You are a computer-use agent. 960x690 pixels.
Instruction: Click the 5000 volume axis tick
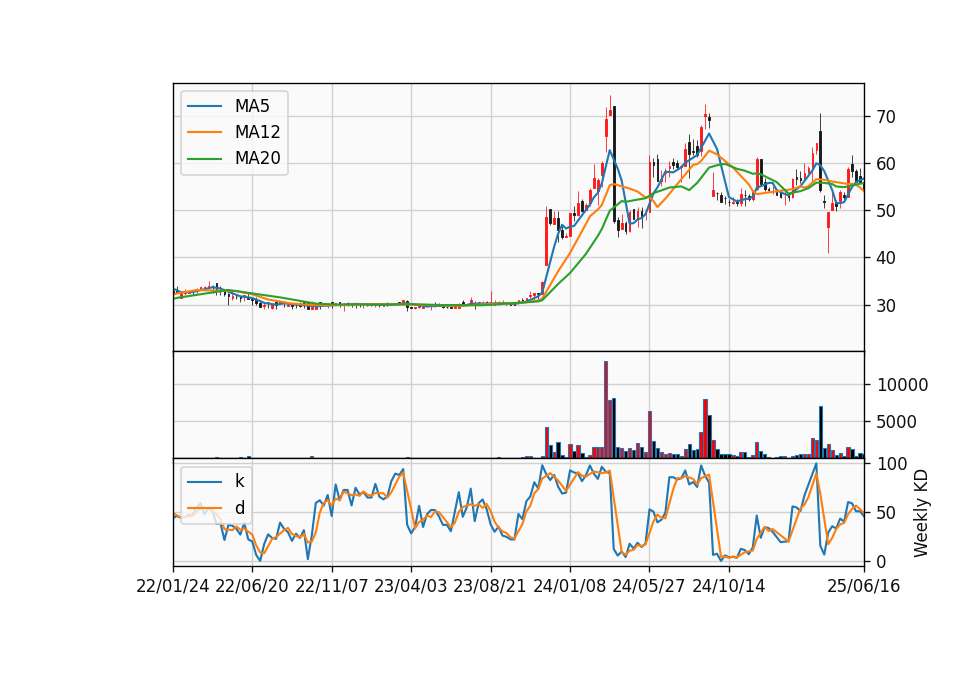[x=897, y=422]
